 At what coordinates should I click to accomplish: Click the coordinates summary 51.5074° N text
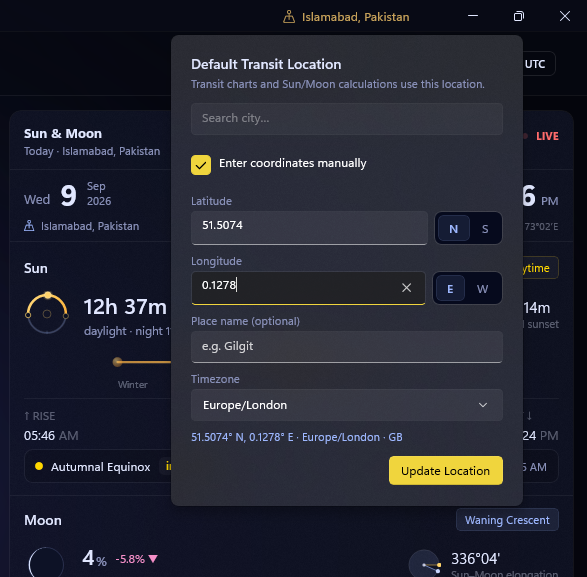pos(296,437)
